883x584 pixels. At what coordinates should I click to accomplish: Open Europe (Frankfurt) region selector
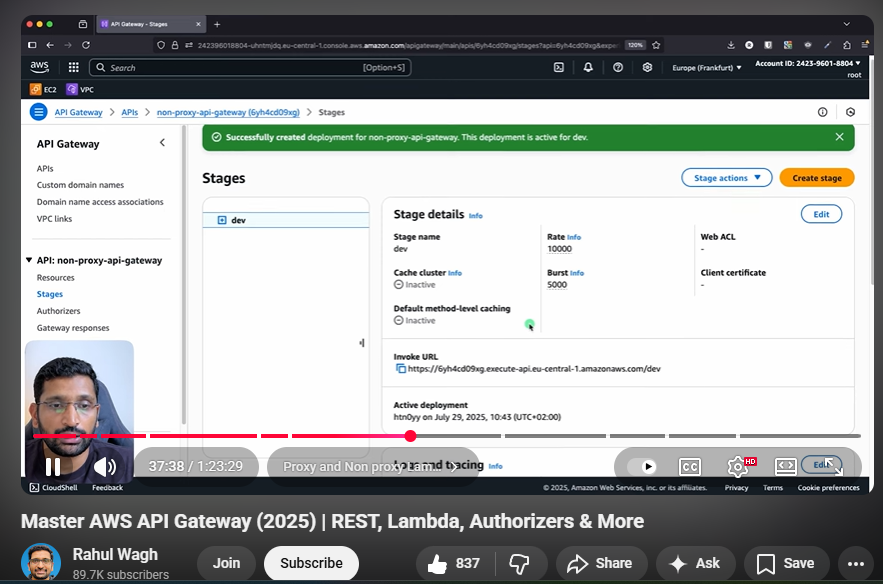tap(707, 68)
